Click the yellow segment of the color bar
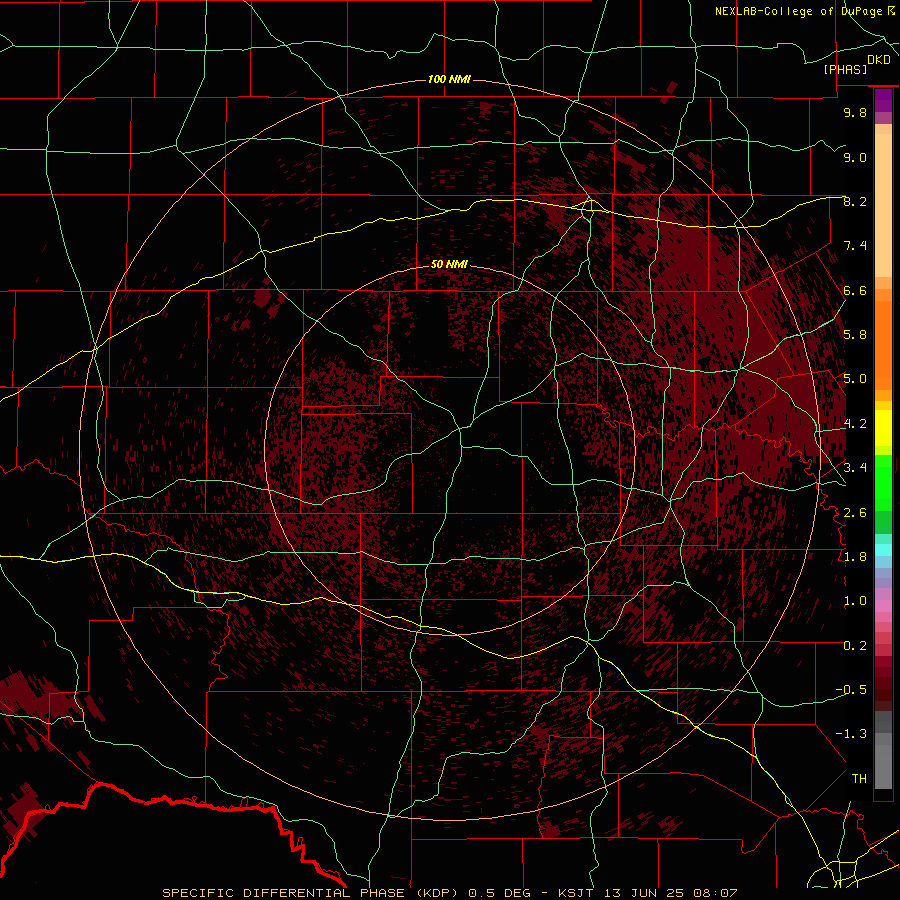900x900 pixels. coord(883,428)
